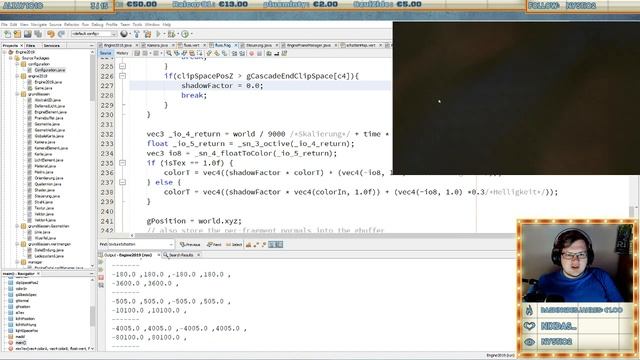This screenshot has height=360, width=640.
Task: Open Configuration.java in project tree
Action: click(x=49, y=70)
